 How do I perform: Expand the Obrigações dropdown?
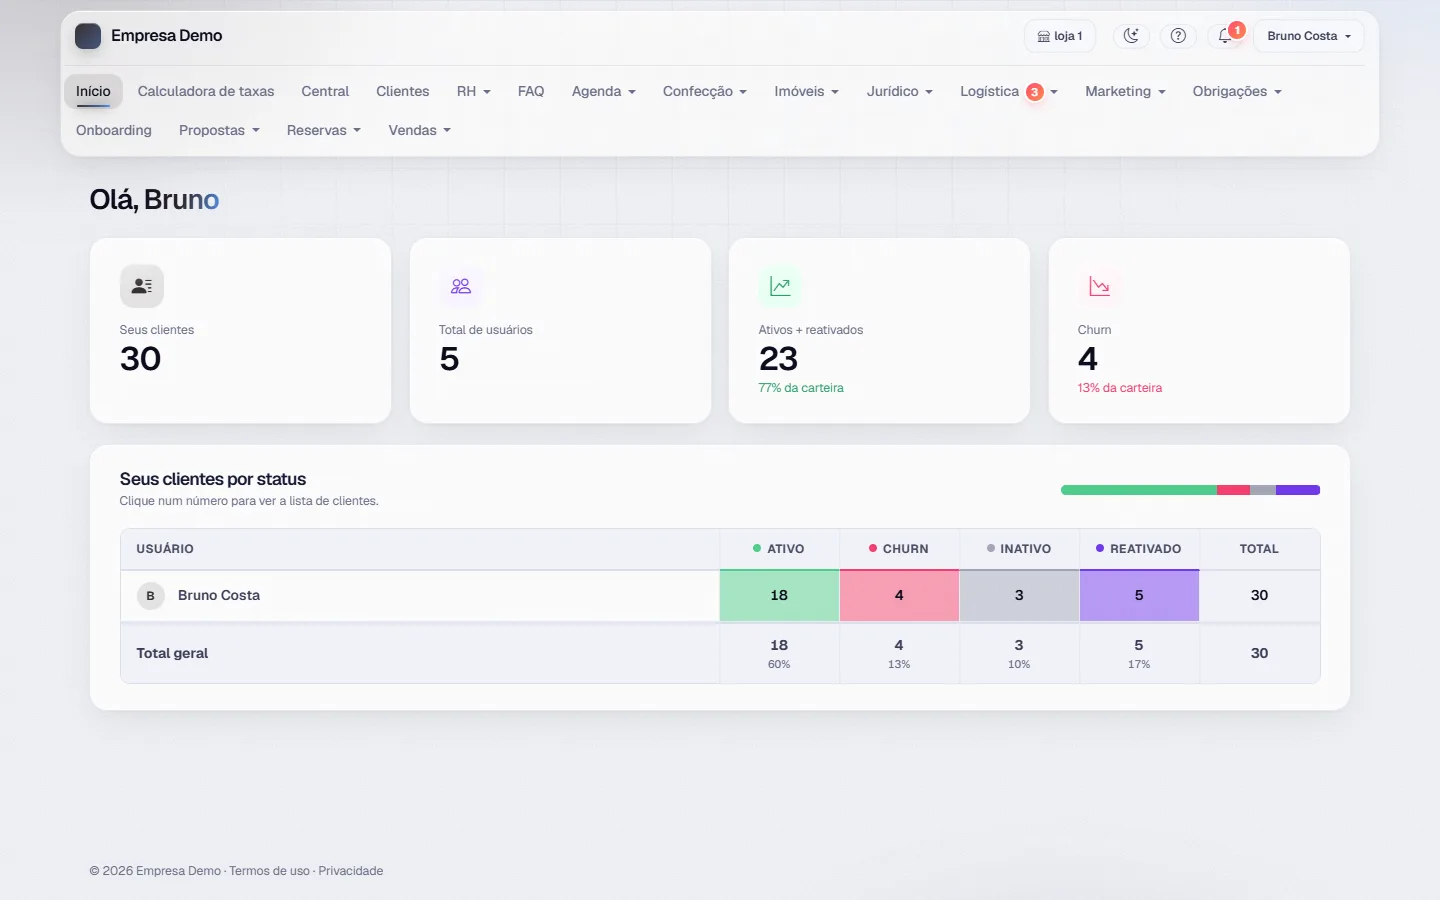(1236, 91)
